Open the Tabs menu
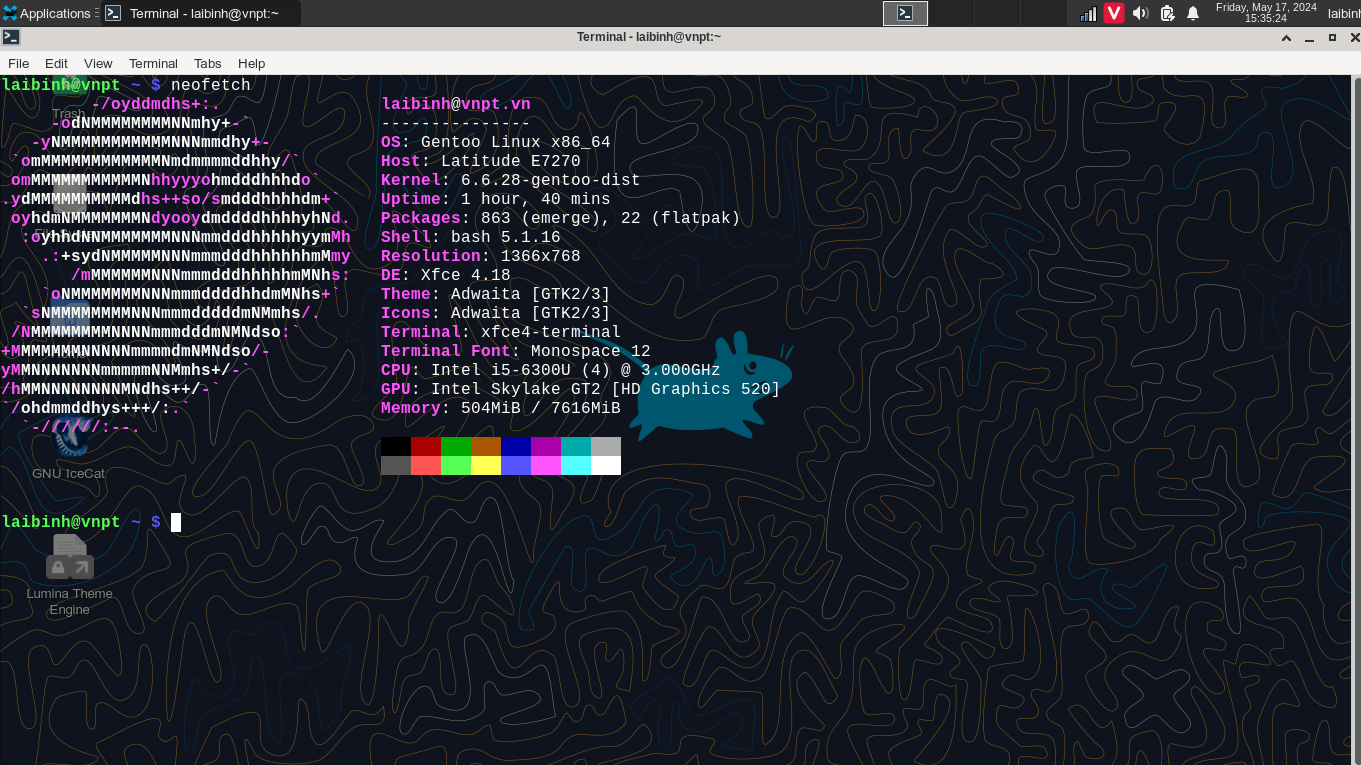Image resolution: width=1361 pixels, height=765 pixels. pos(208,63)
